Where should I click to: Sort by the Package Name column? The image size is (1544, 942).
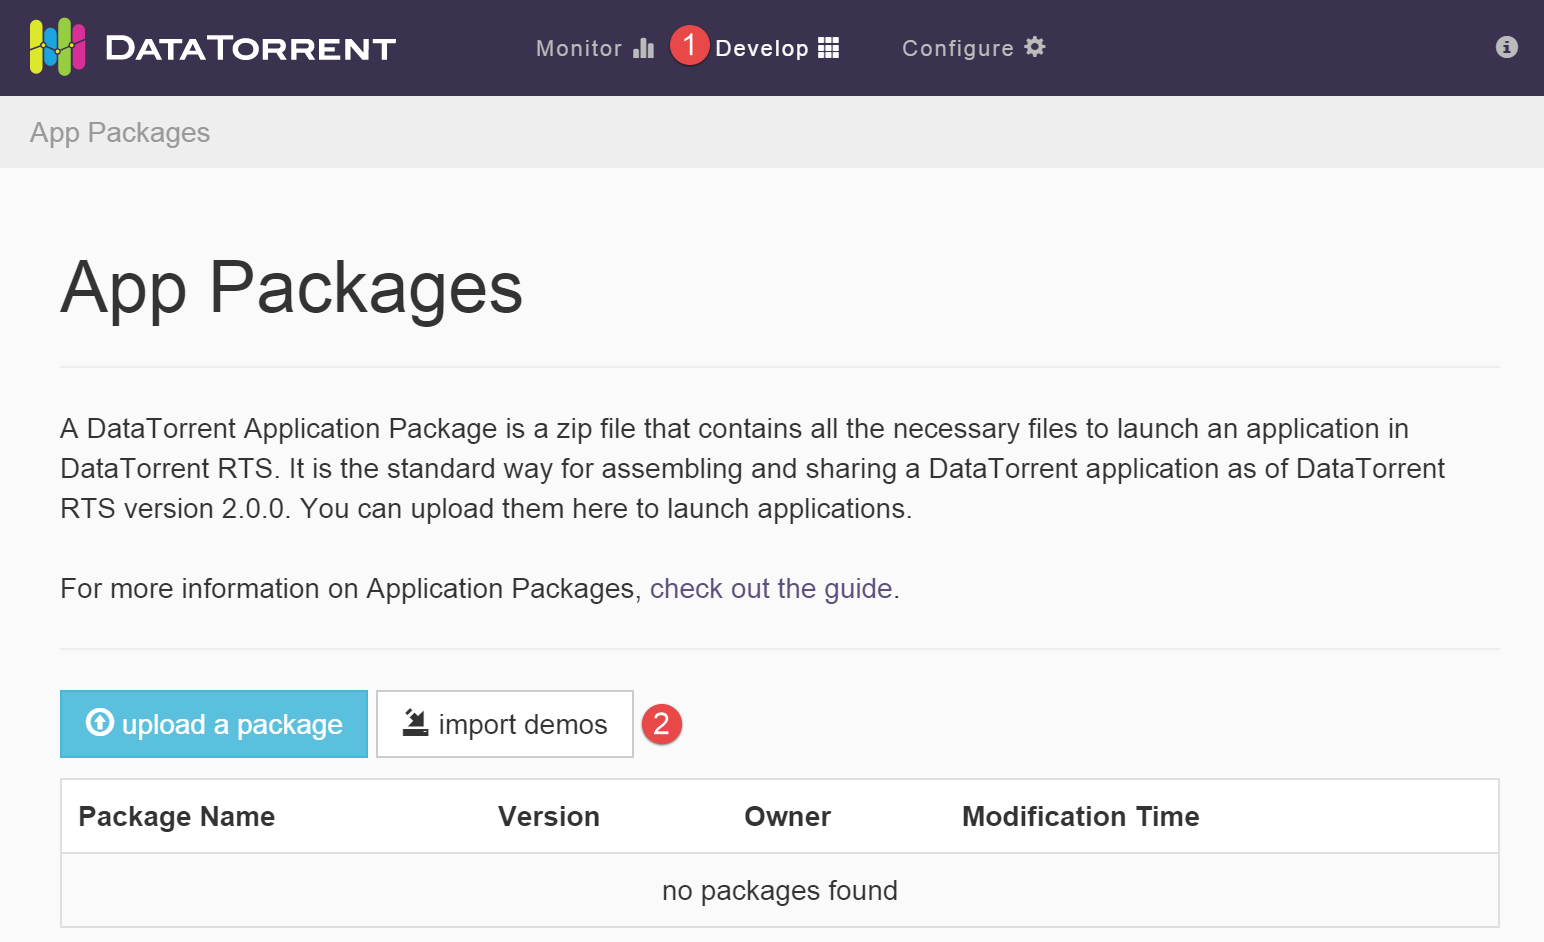pyautogui.click(x=177, y=817)
